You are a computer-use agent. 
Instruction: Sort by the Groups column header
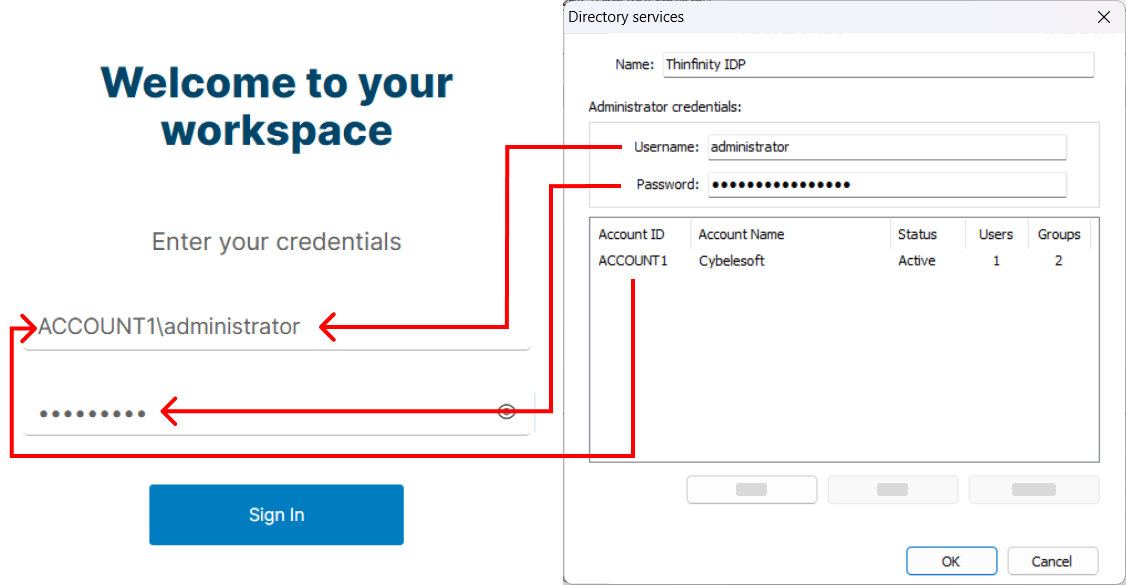tap(1059, 235)
